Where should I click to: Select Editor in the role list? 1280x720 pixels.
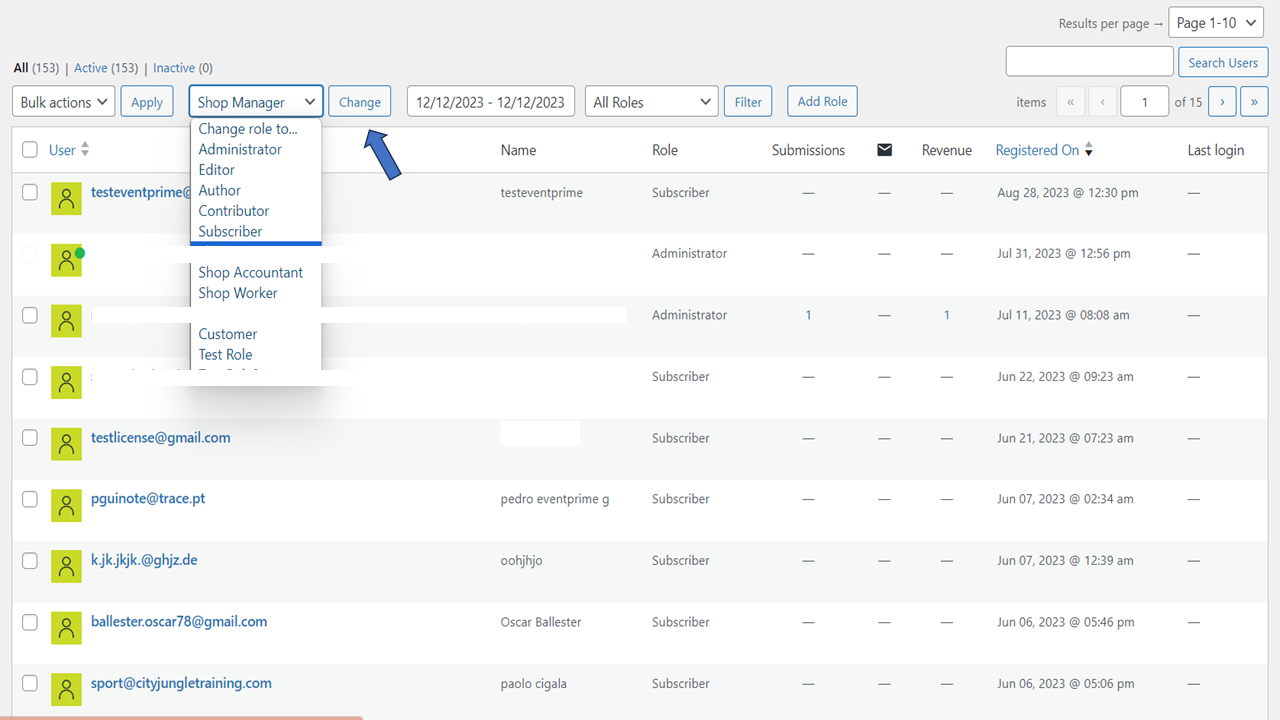(217, 170)
